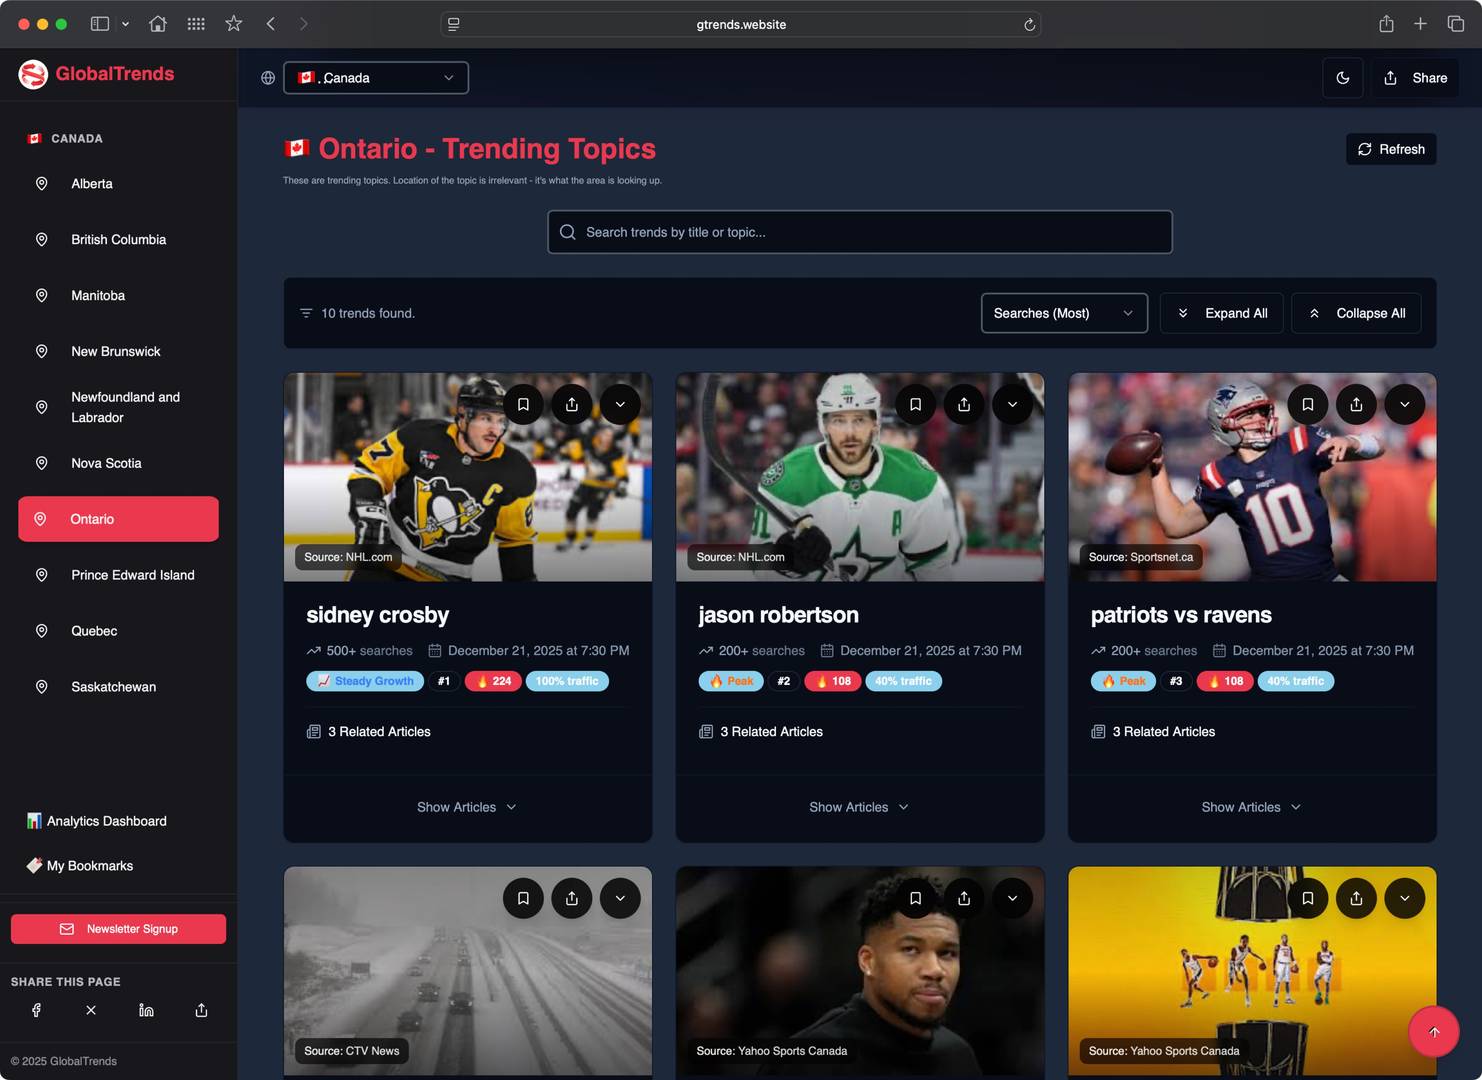Click the scroll-to-top red arrow button

click(1433, 1031)
